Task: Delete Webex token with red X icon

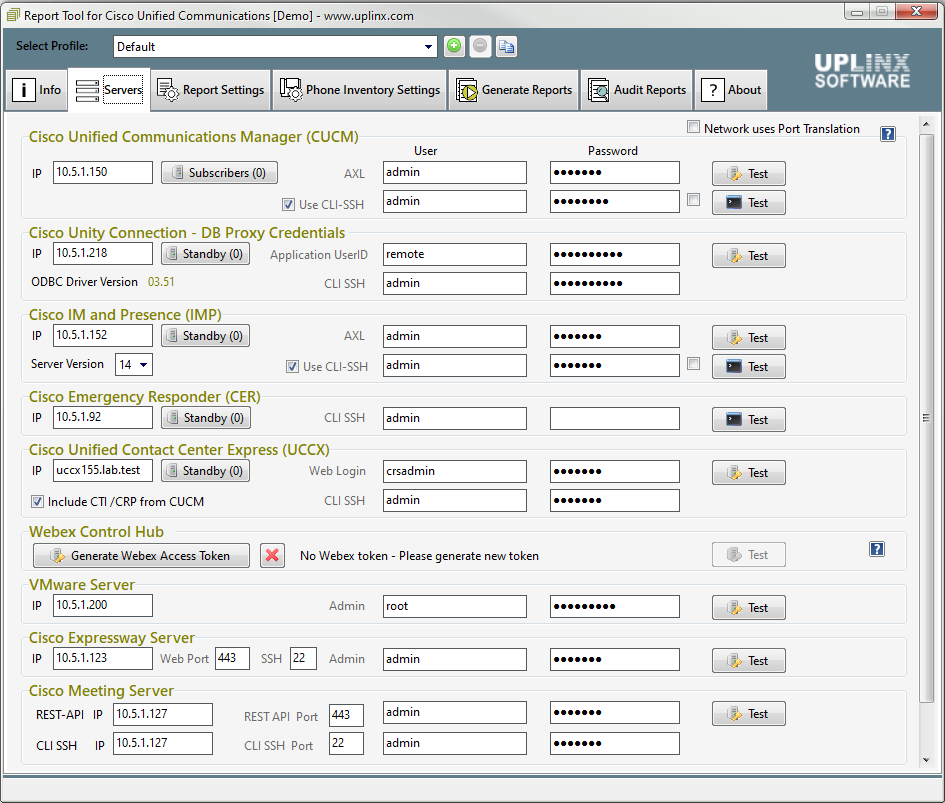Action: pyautogui.click(x=272, y=555)
